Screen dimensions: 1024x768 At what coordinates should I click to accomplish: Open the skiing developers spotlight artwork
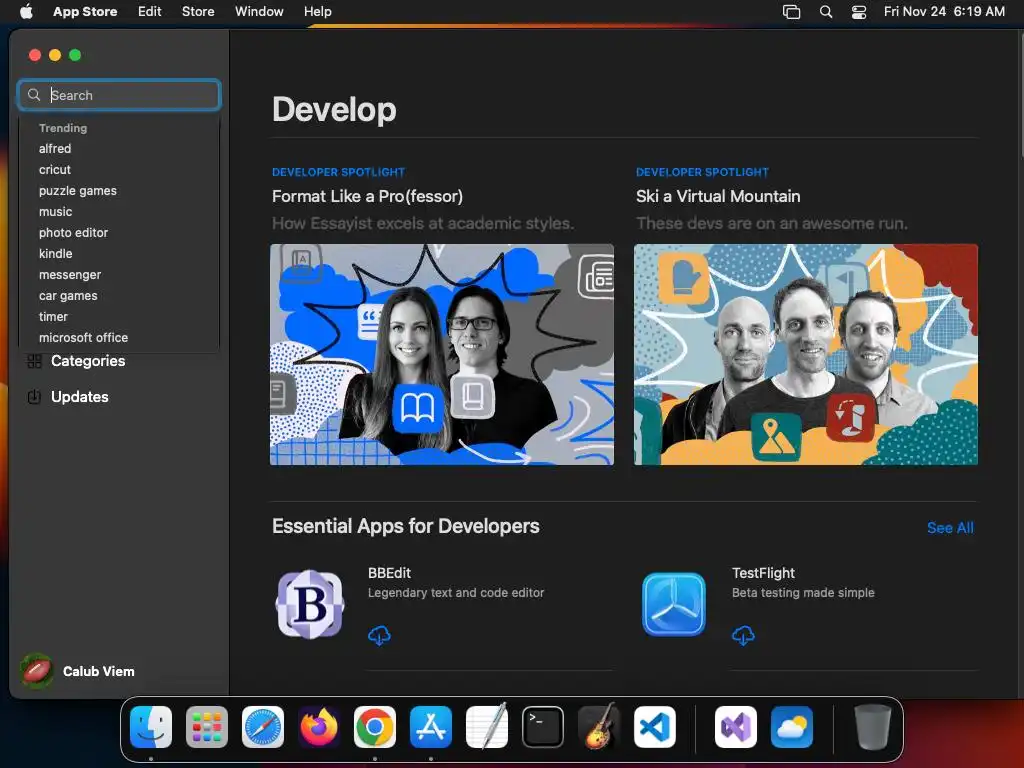(x=806, y=355)
